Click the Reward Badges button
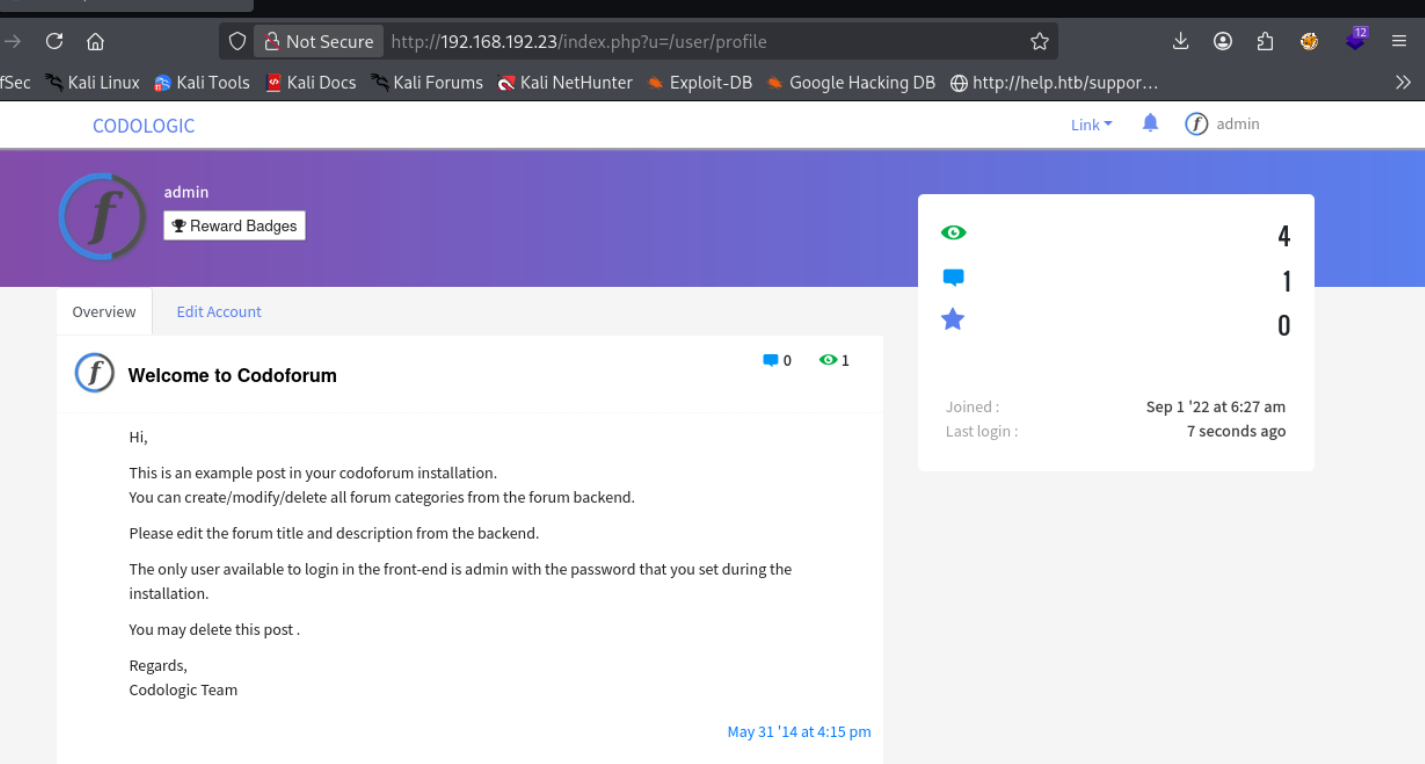The image size is (1425, 764). pos(234,226)
